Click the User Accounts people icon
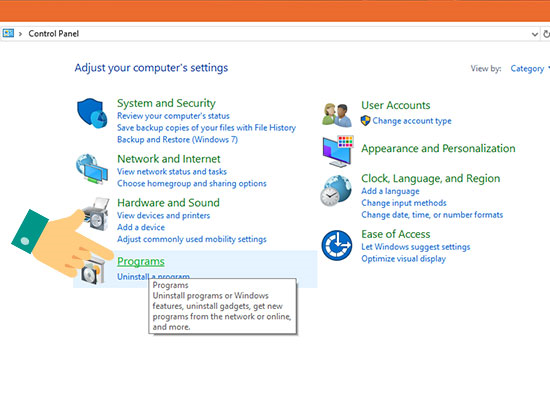The image size is (550, 400). pyautogui.click(x=337, y=115)
